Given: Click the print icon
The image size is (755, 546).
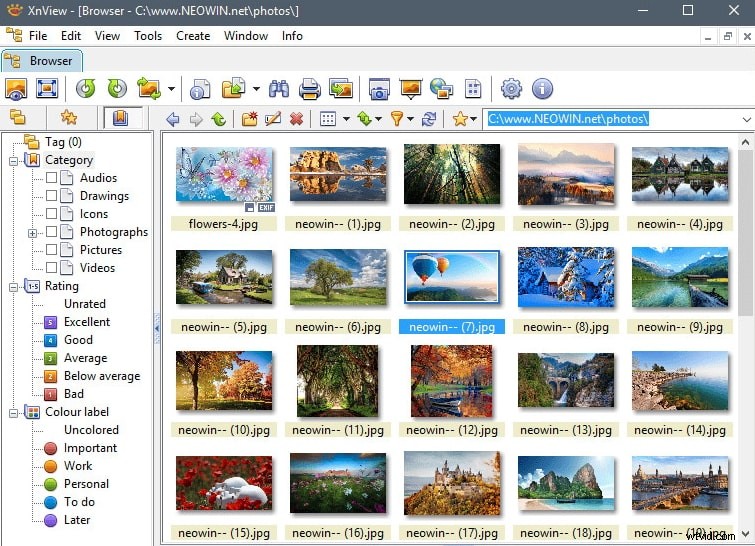Looking at the screenshot, I should tap(310, 89).
